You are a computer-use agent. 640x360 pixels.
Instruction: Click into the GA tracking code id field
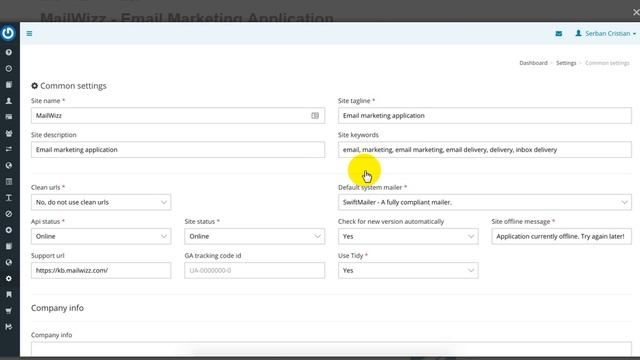(254, 270)
